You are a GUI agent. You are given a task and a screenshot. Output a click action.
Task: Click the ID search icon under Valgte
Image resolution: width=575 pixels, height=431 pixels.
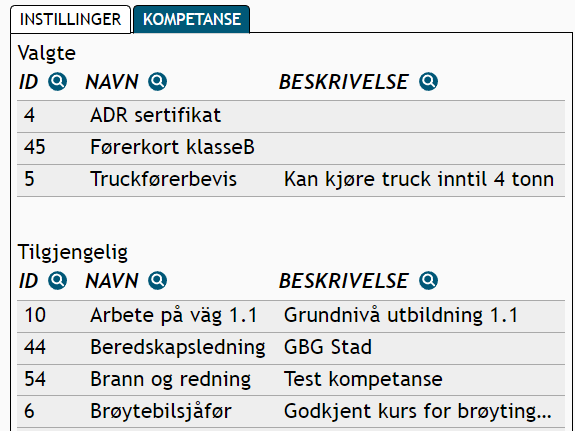pyautogui.click(x=58, y=81)
